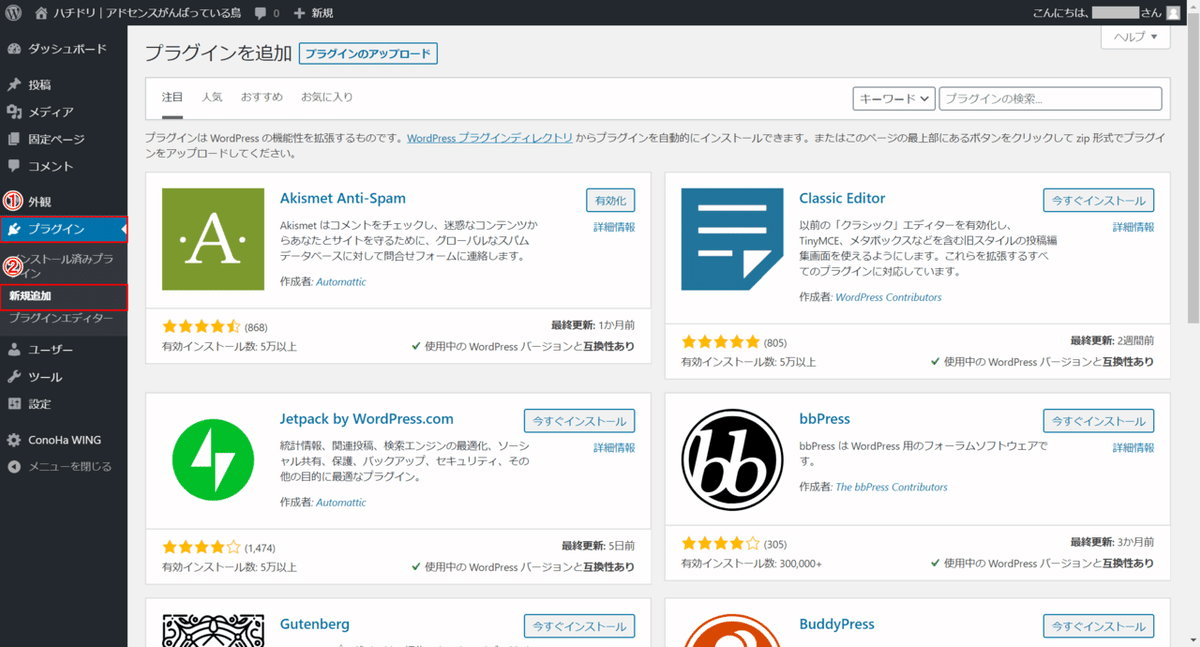Click the media icon beside メディア

tap(14, 112)
